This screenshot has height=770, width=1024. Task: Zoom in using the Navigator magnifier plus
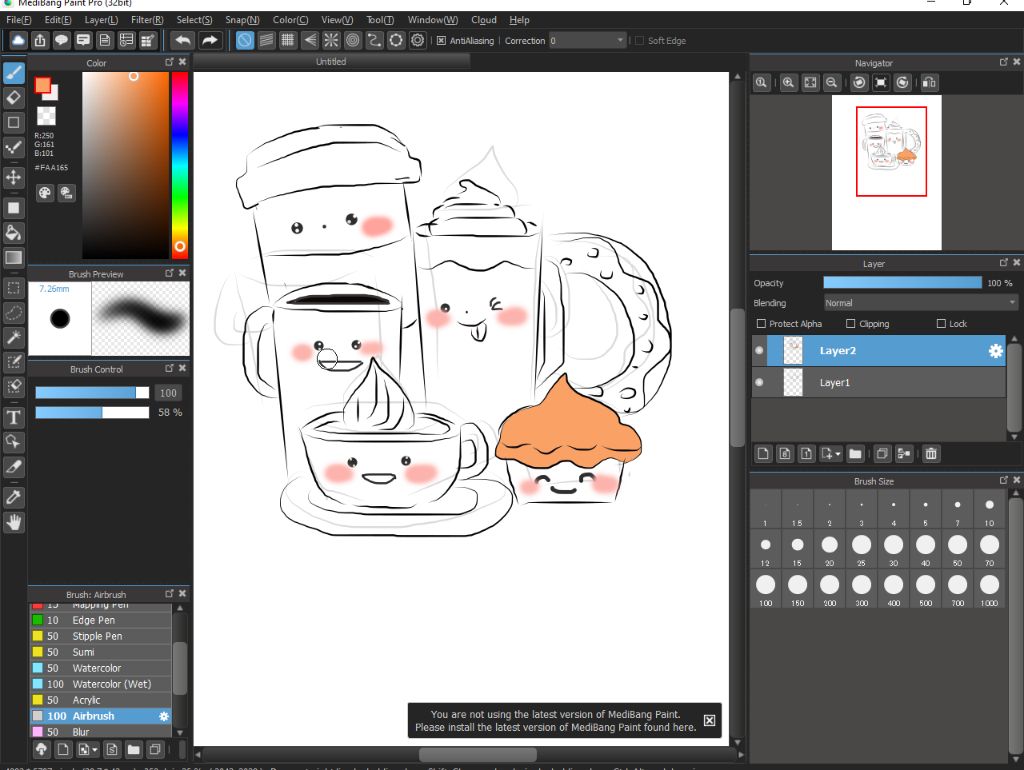[788, 83]
